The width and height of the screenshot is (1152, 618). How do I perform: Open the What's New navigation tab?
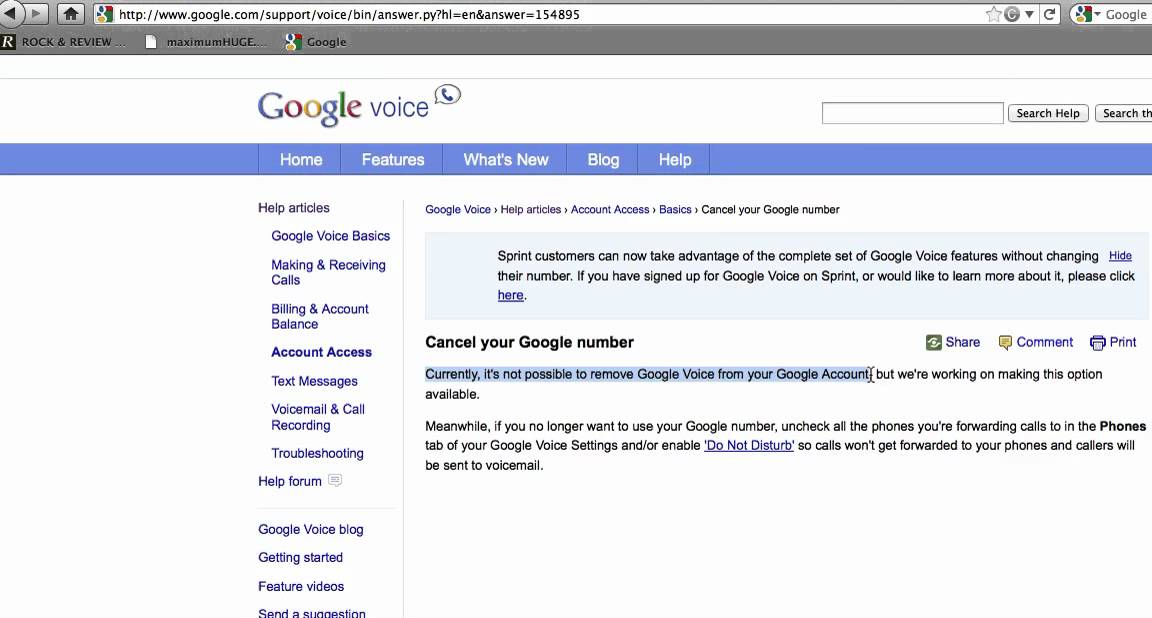[505, 159]
